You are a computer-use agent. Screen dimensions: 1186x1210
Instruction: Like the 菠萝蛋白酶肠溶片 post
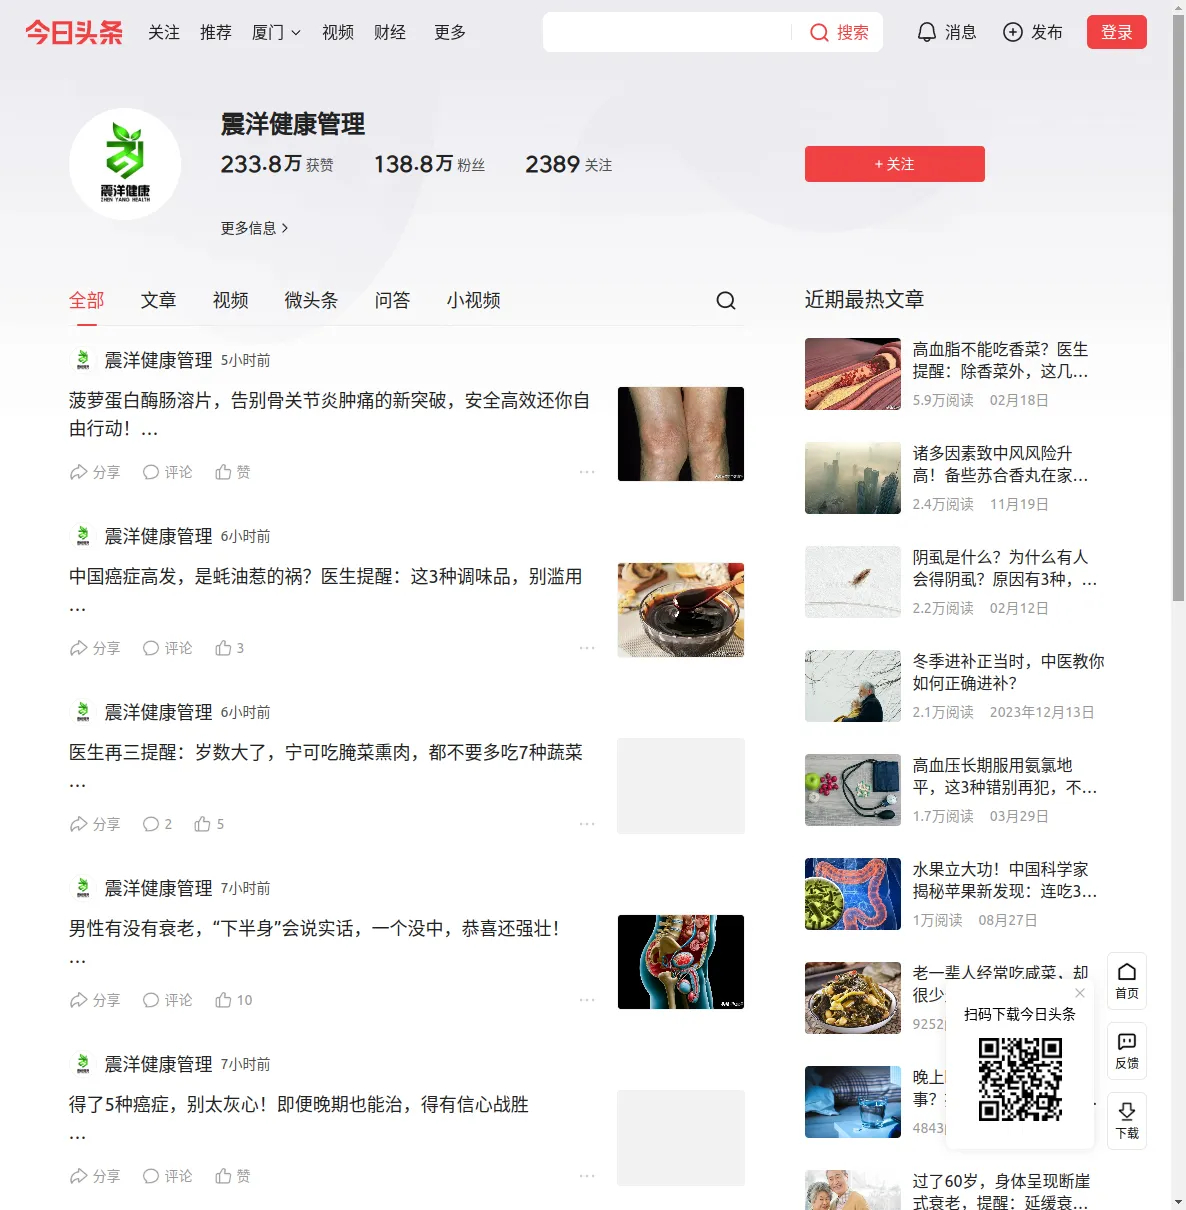point(233,472)
